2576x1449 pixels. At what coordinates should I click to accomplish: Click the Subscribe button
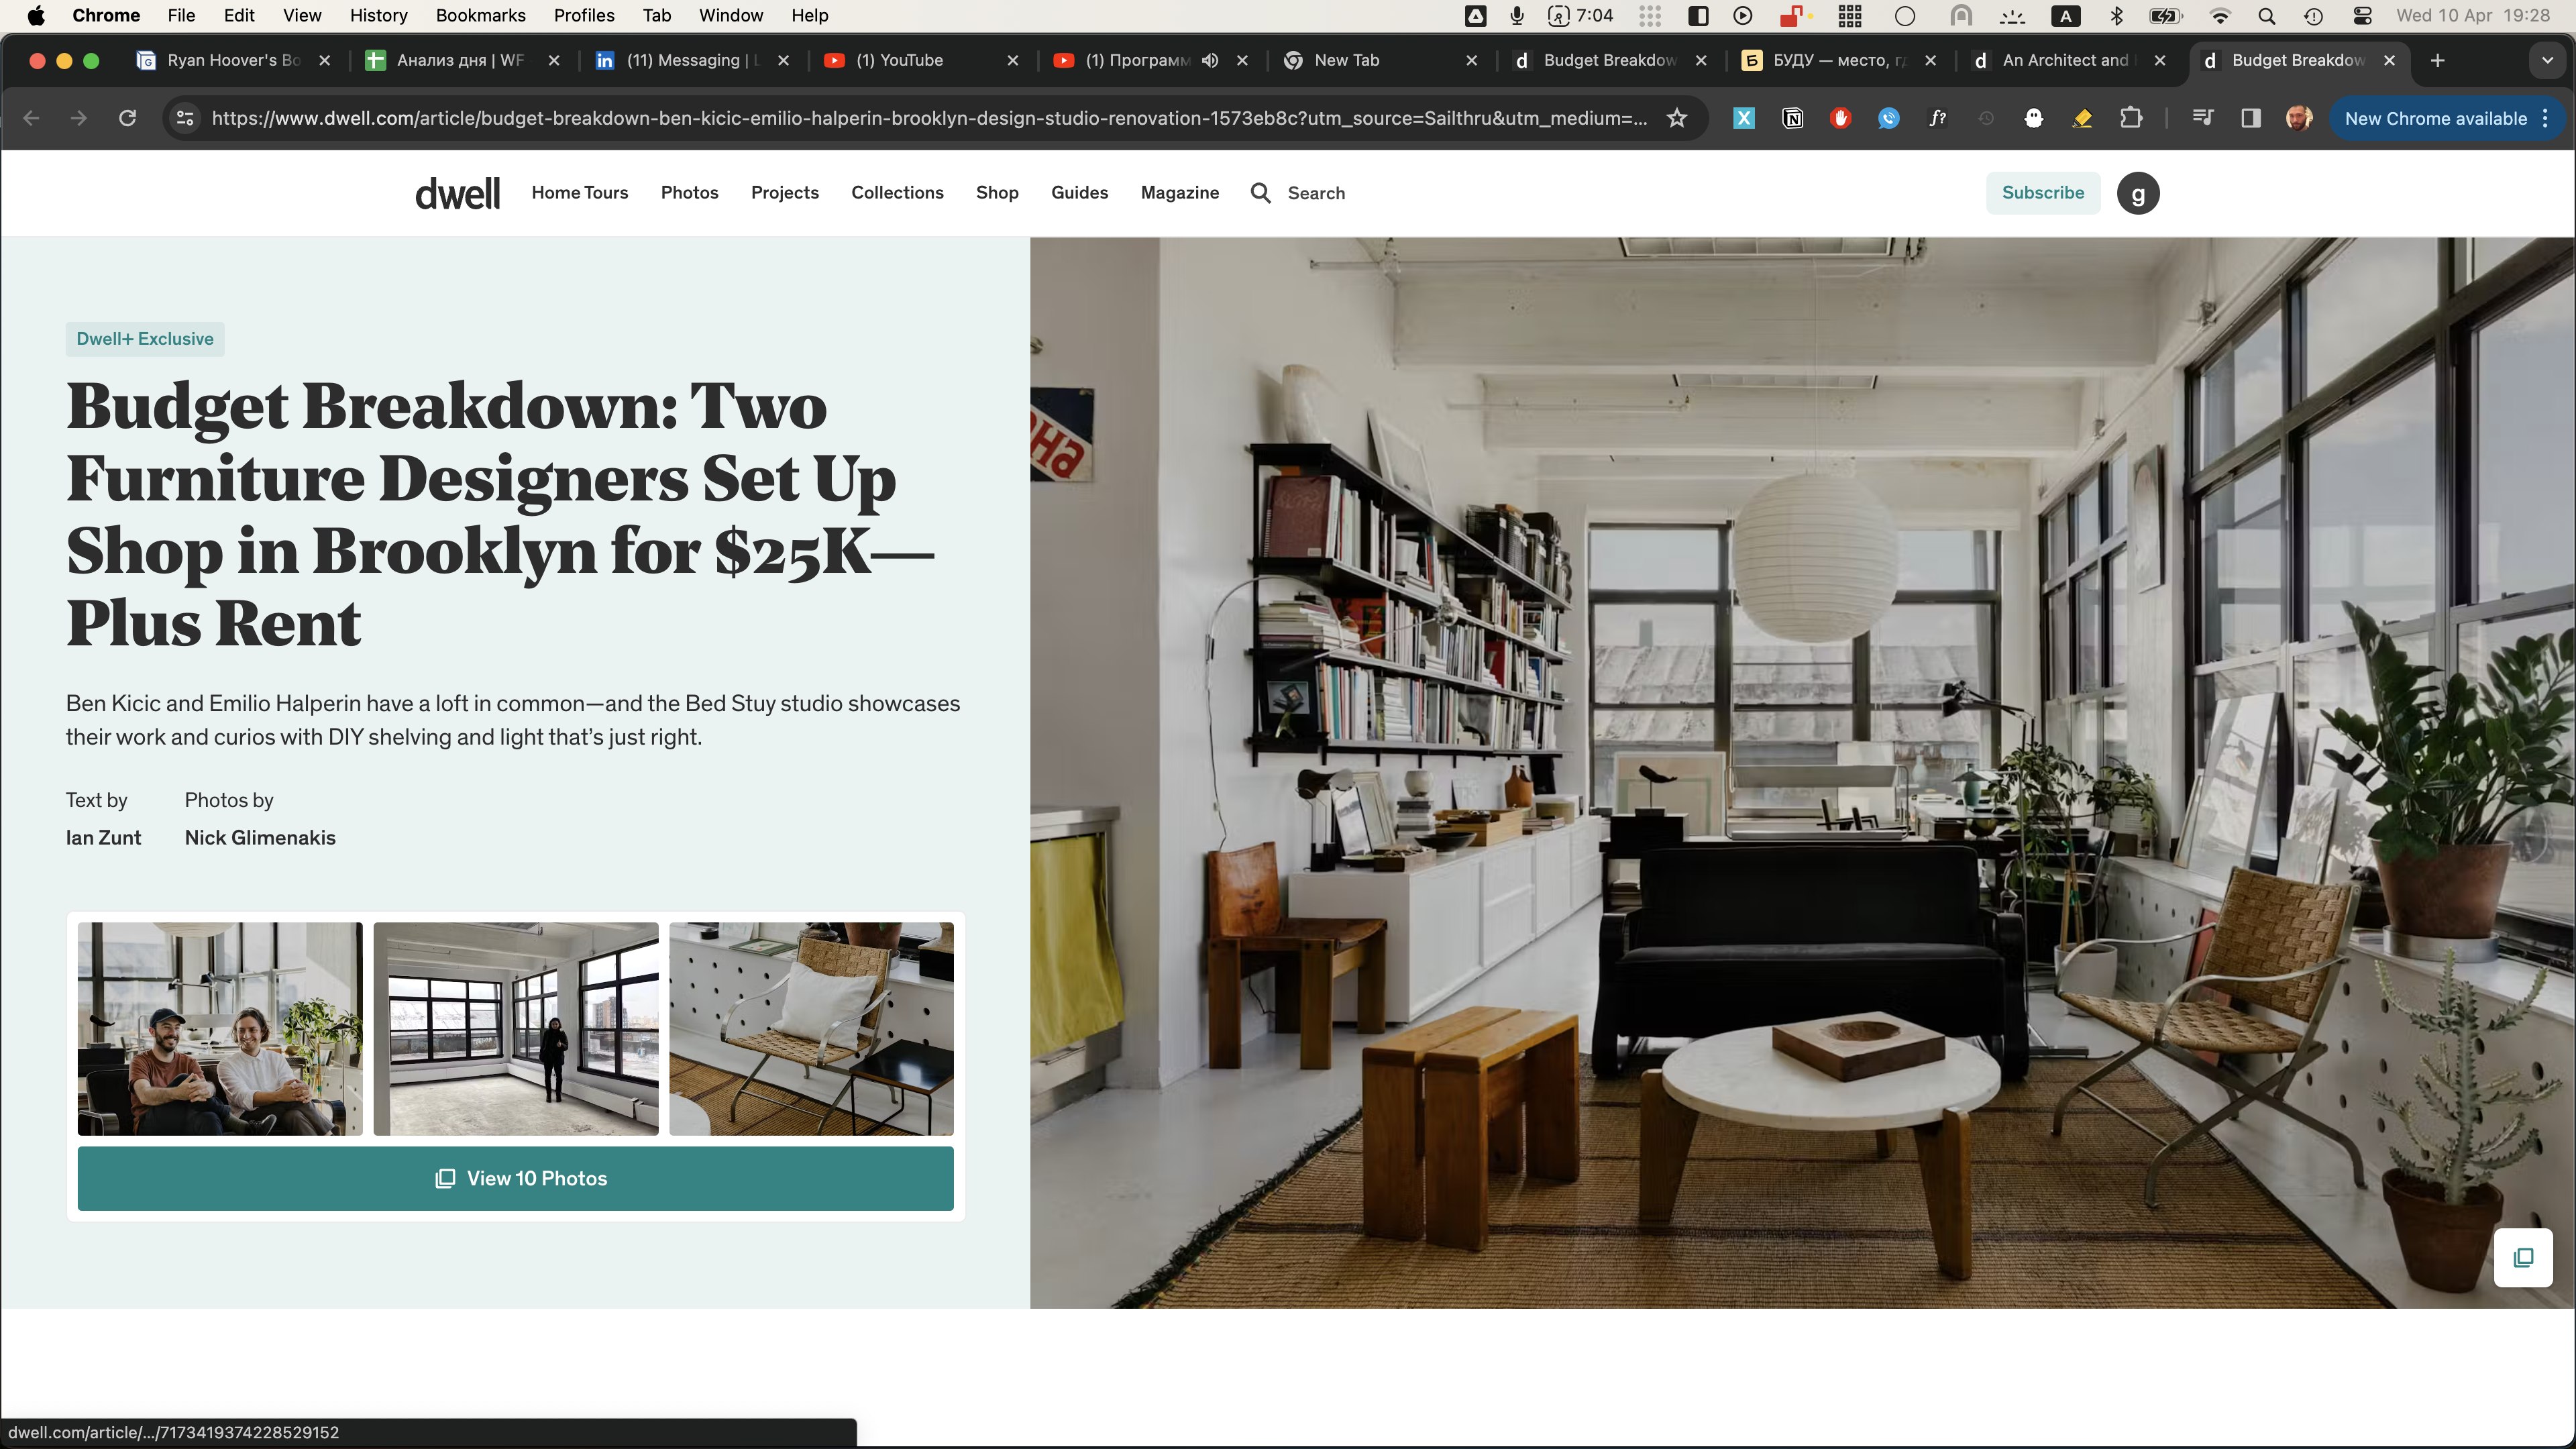tap(2042, 193)
